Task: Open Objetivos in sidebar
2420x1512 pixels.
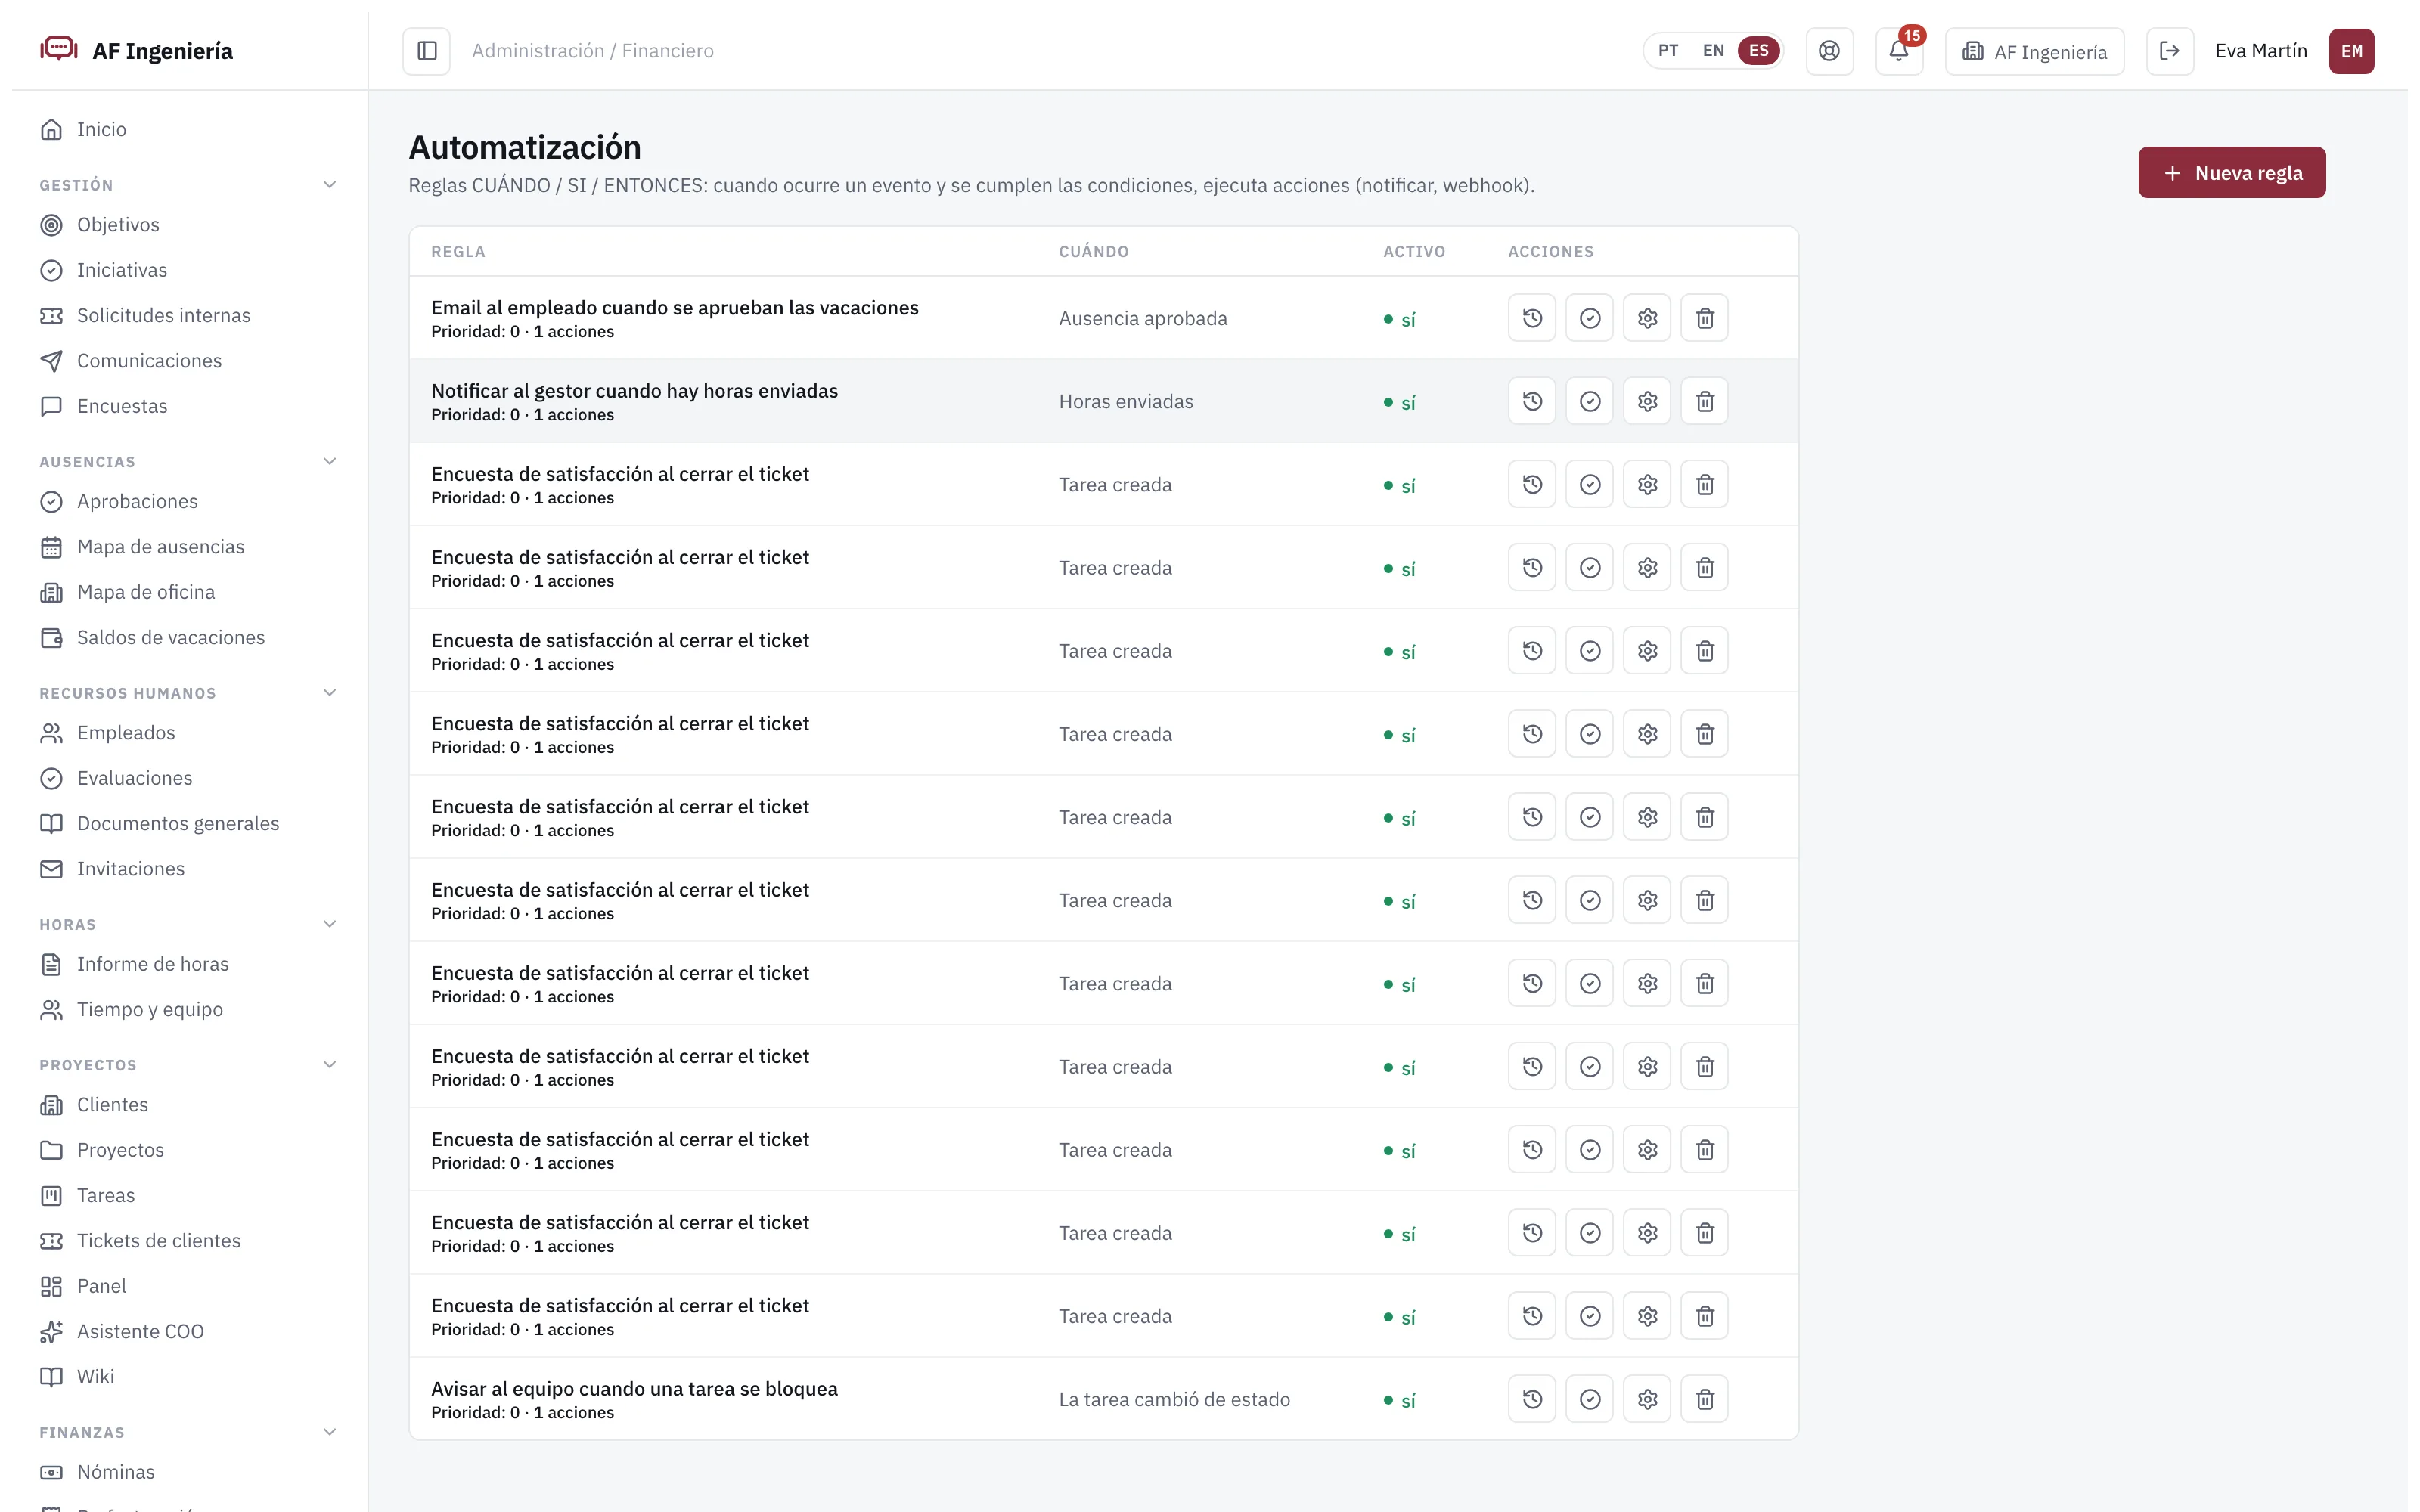Action: (x=118, y=225)
